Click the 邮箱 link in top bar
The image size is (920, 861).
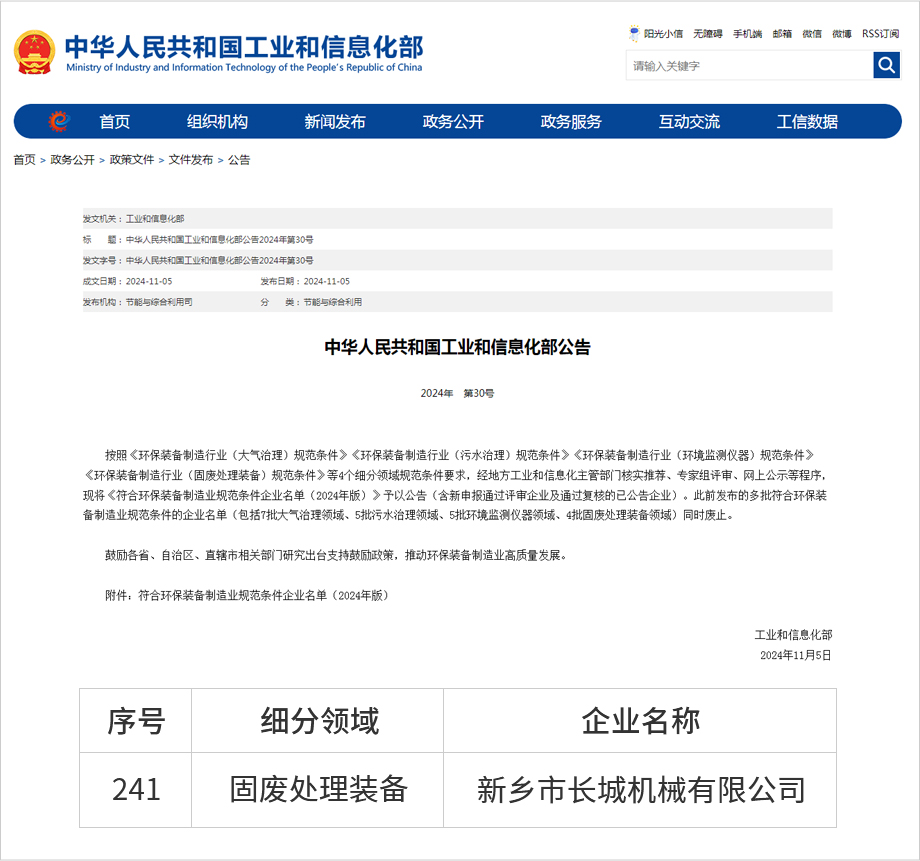782,34
